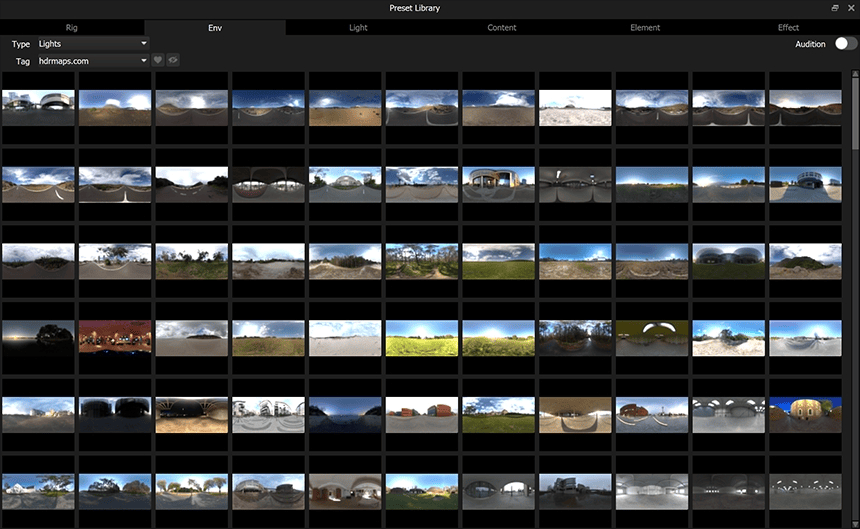Screen dimensions: 860x529
Task: Choose the first thumbnail in the top row
Action: point(38,108)
